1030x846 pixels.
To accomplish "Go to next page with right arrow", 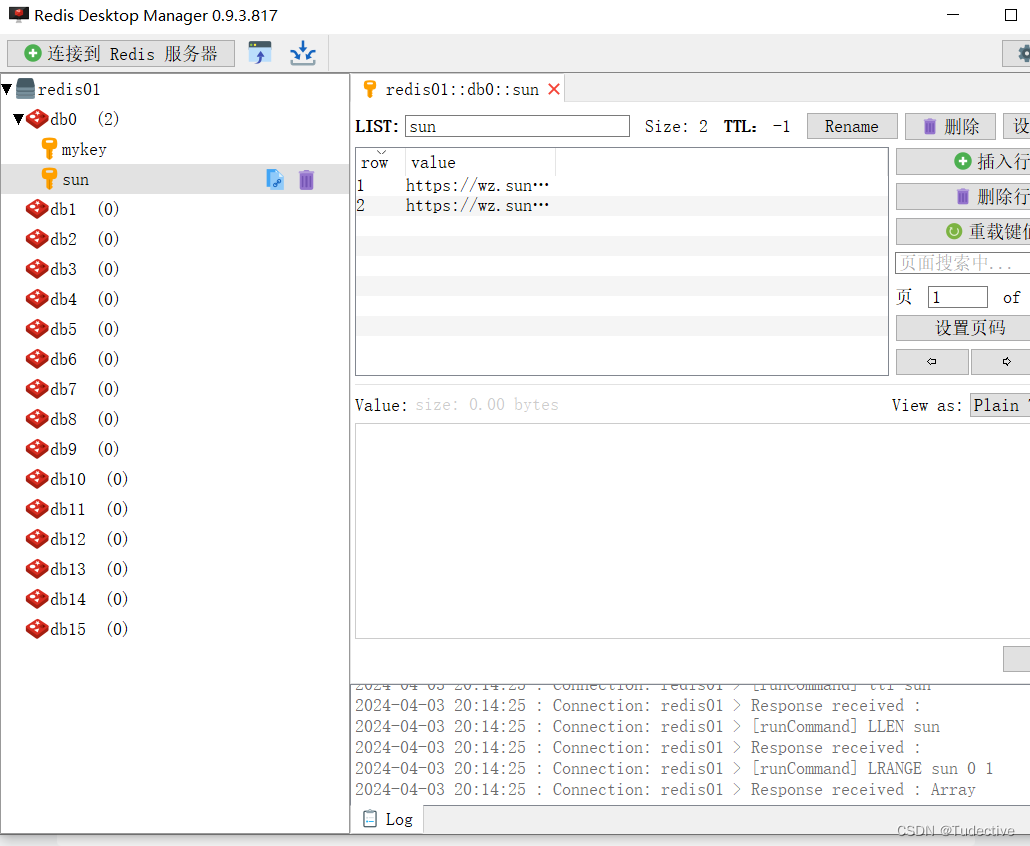I will coord(1000,361).
